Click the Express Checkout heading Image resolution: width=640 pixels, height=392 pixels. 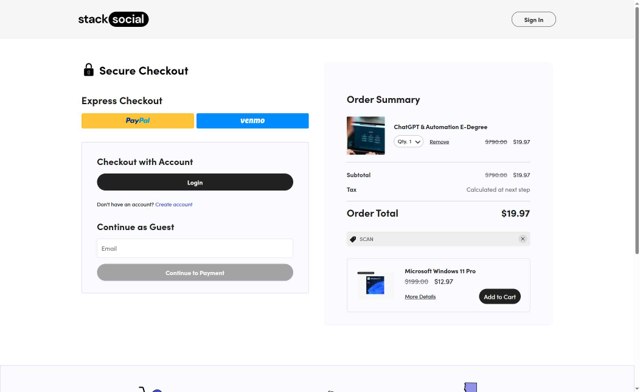[122, 101]
